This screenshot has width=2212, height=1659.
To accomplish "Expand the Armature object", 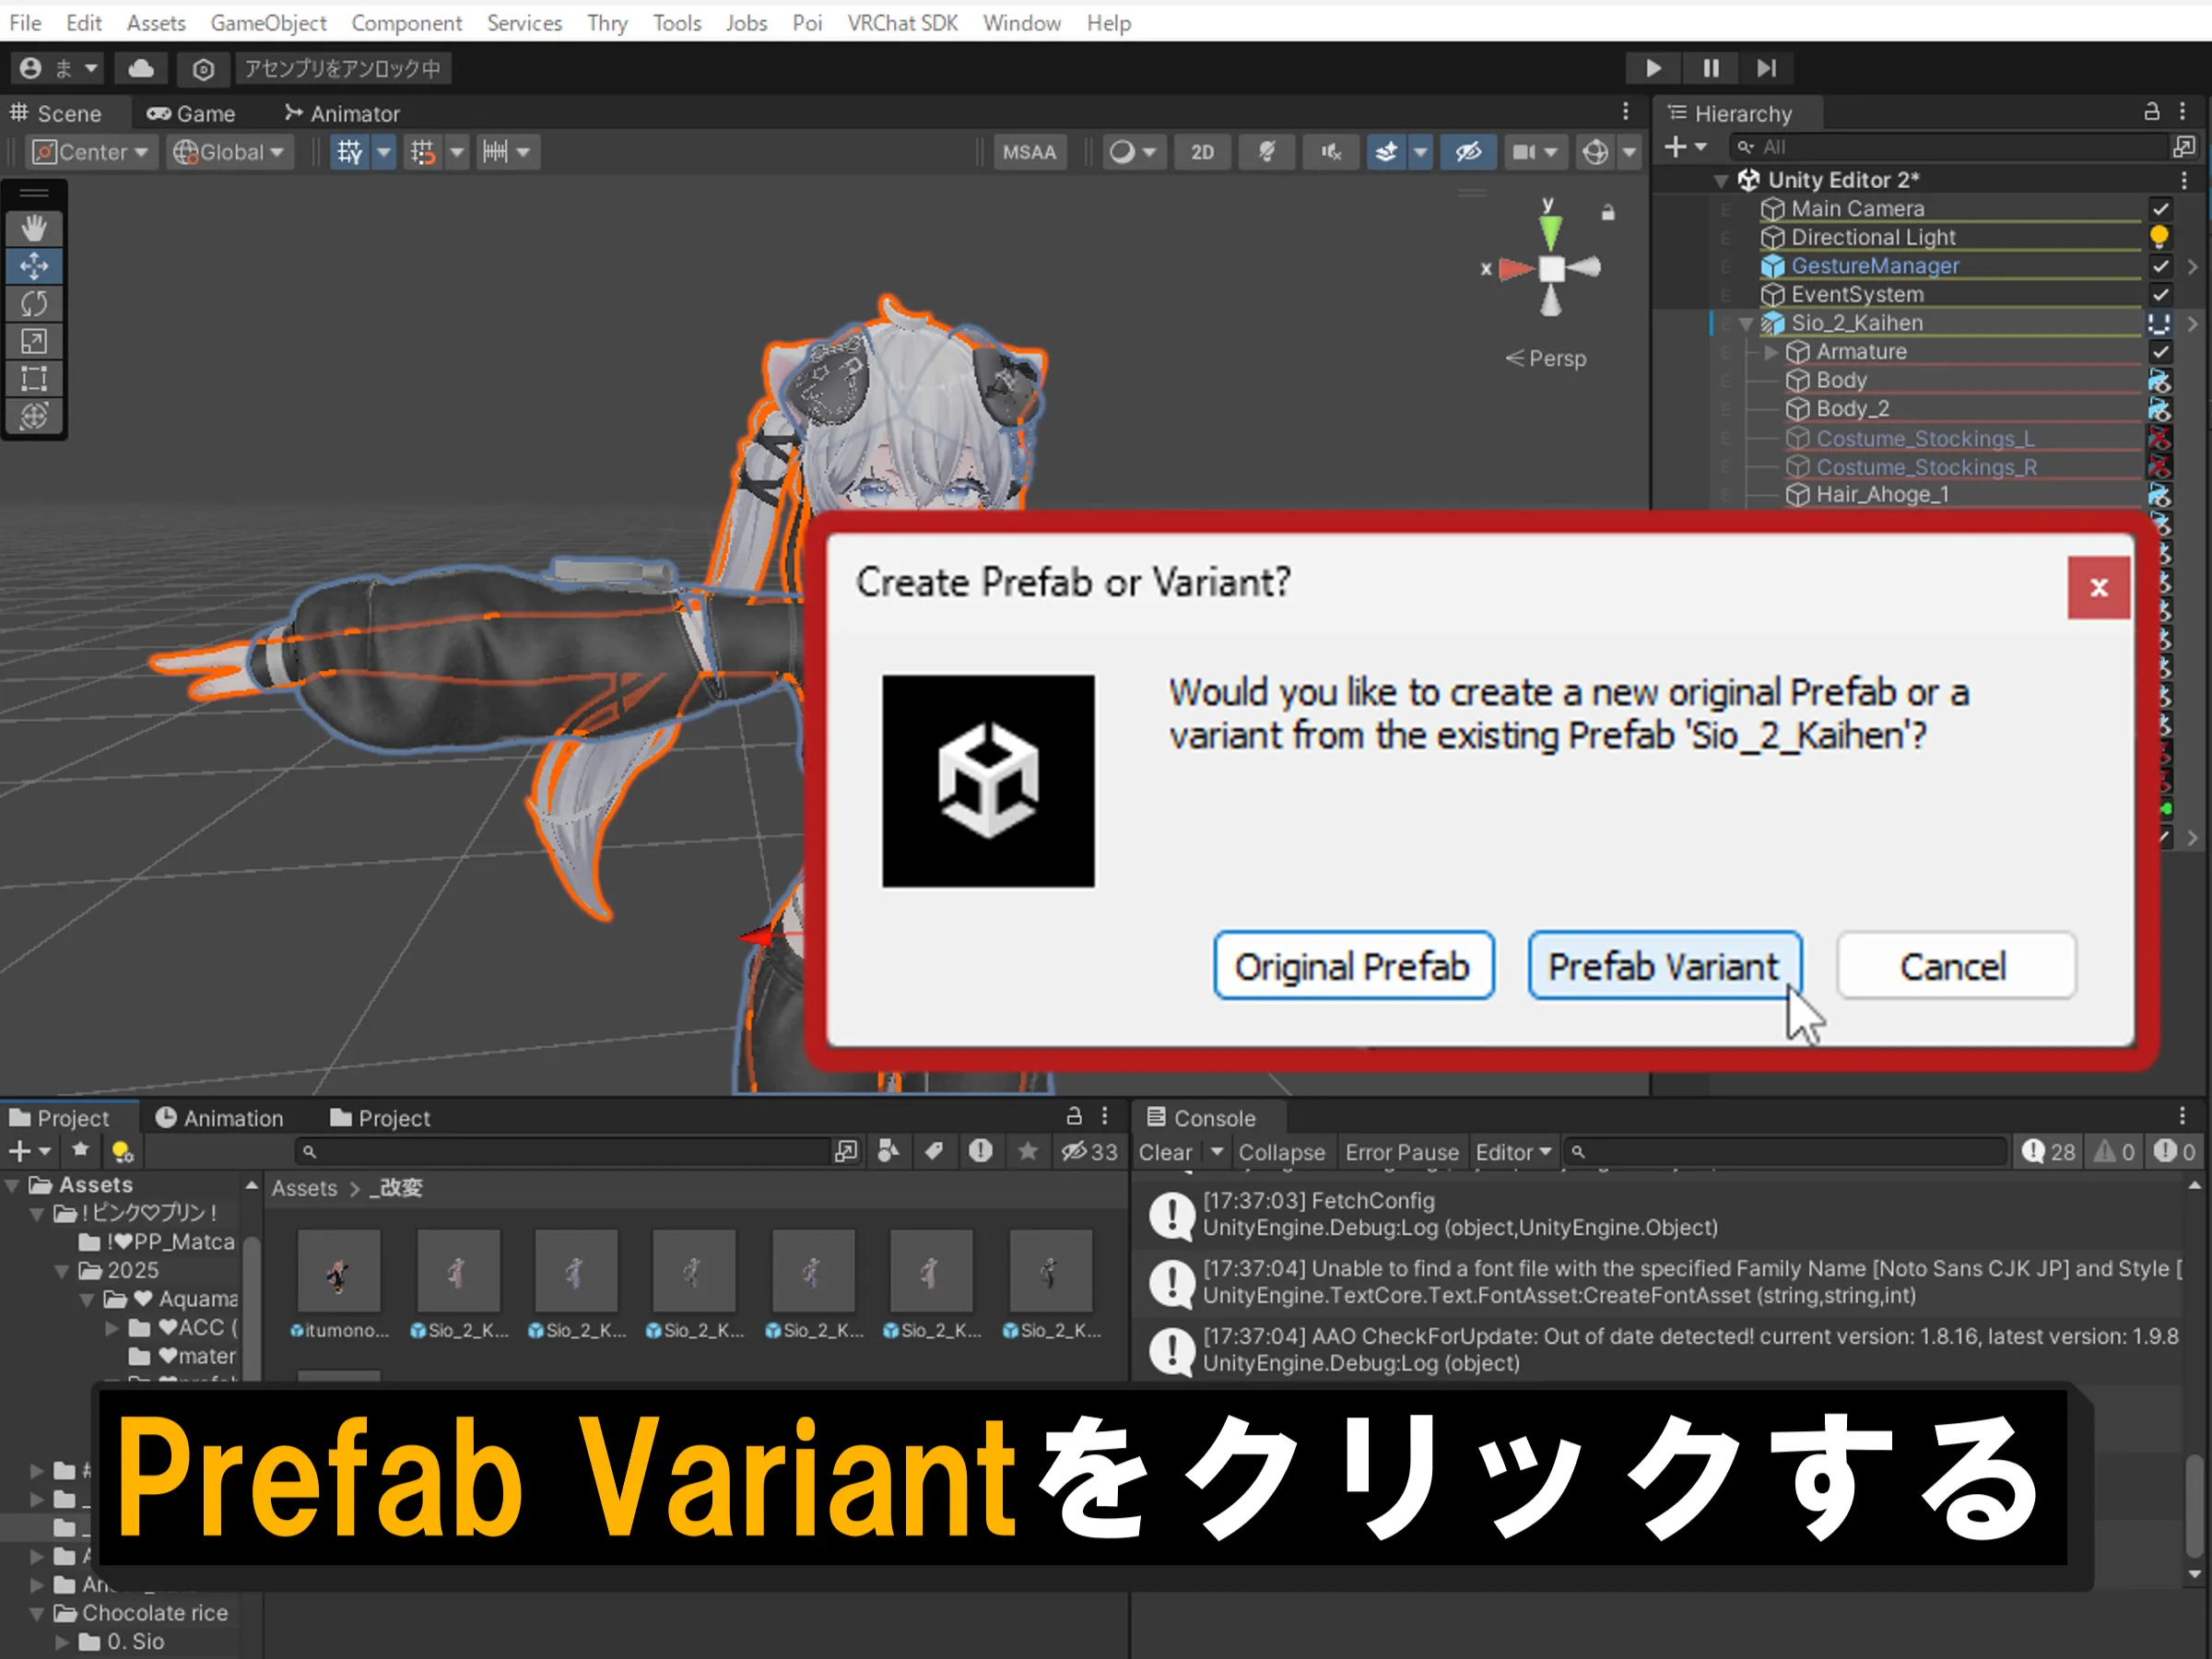I will tap(1771, 352).
